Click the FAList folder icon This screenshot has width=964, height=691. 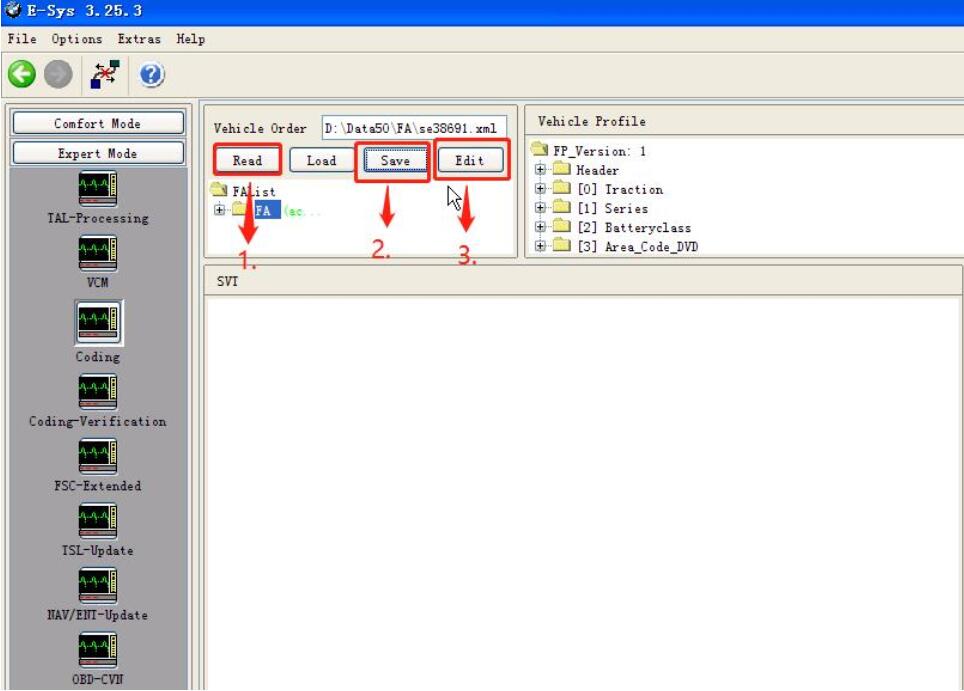pyautogui.click(x=219, y=189)
